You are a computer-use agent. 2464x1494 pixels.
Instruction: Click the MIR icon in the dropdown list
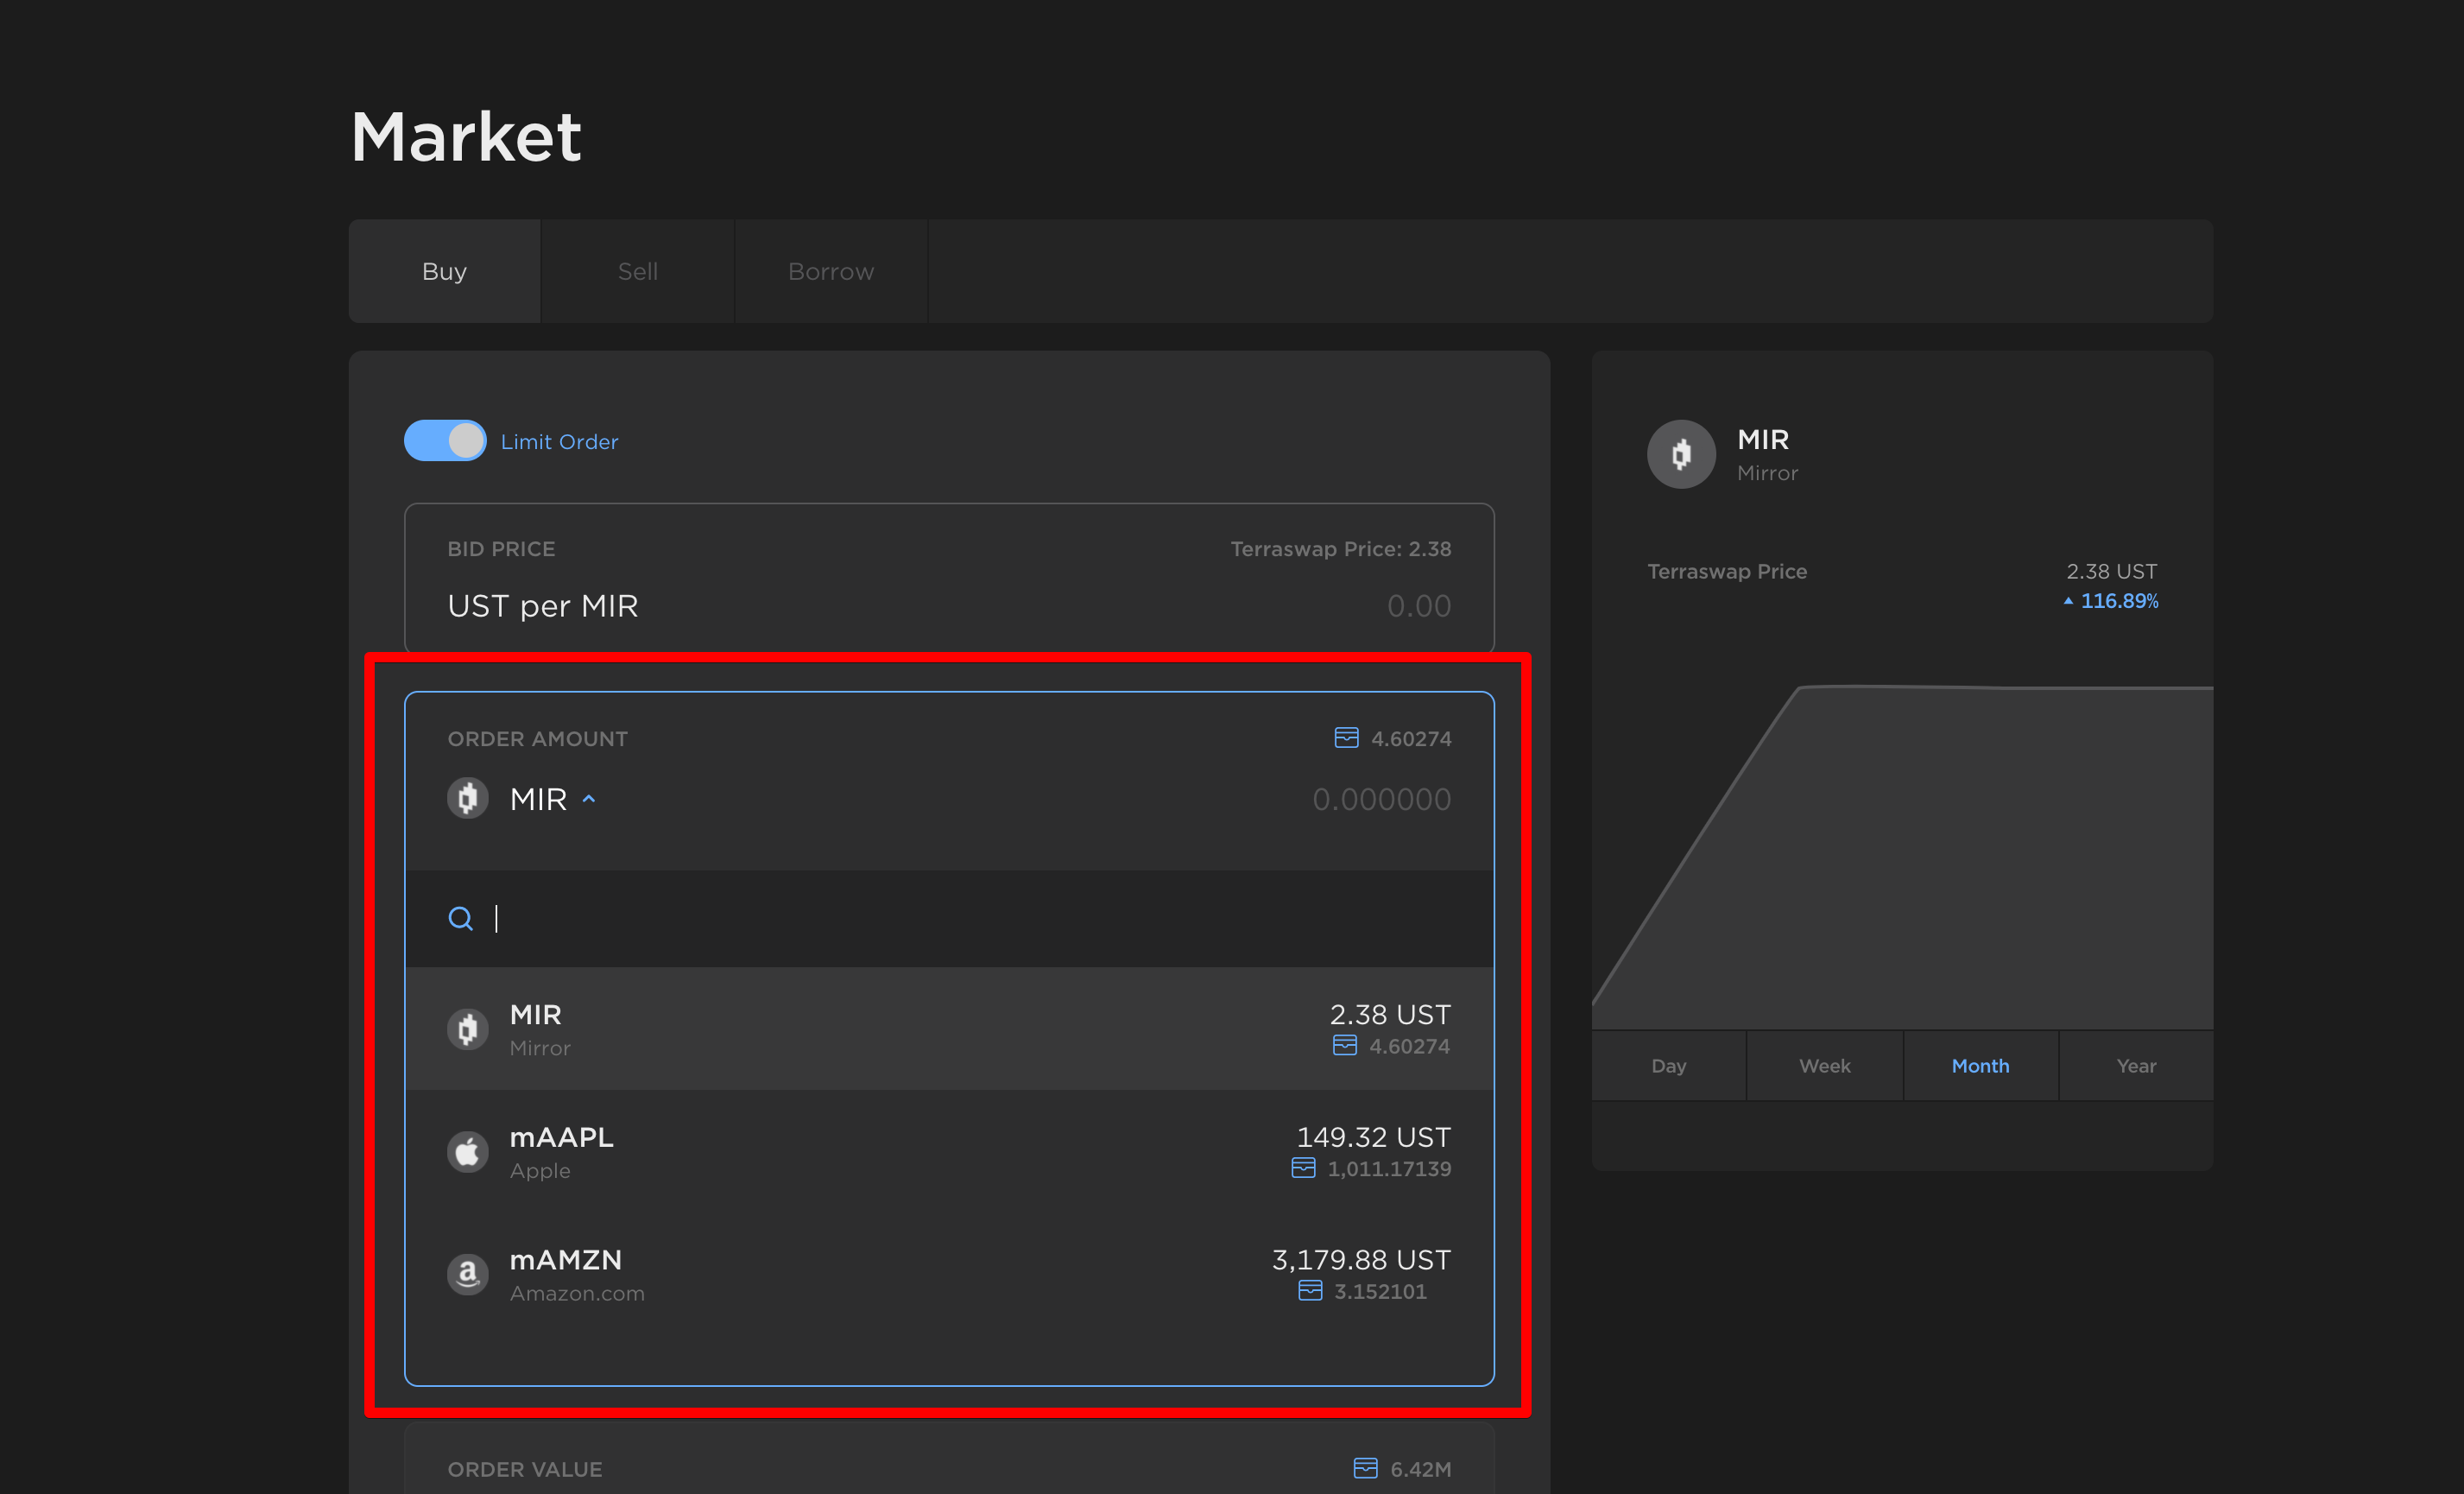tap(467, 1029)
